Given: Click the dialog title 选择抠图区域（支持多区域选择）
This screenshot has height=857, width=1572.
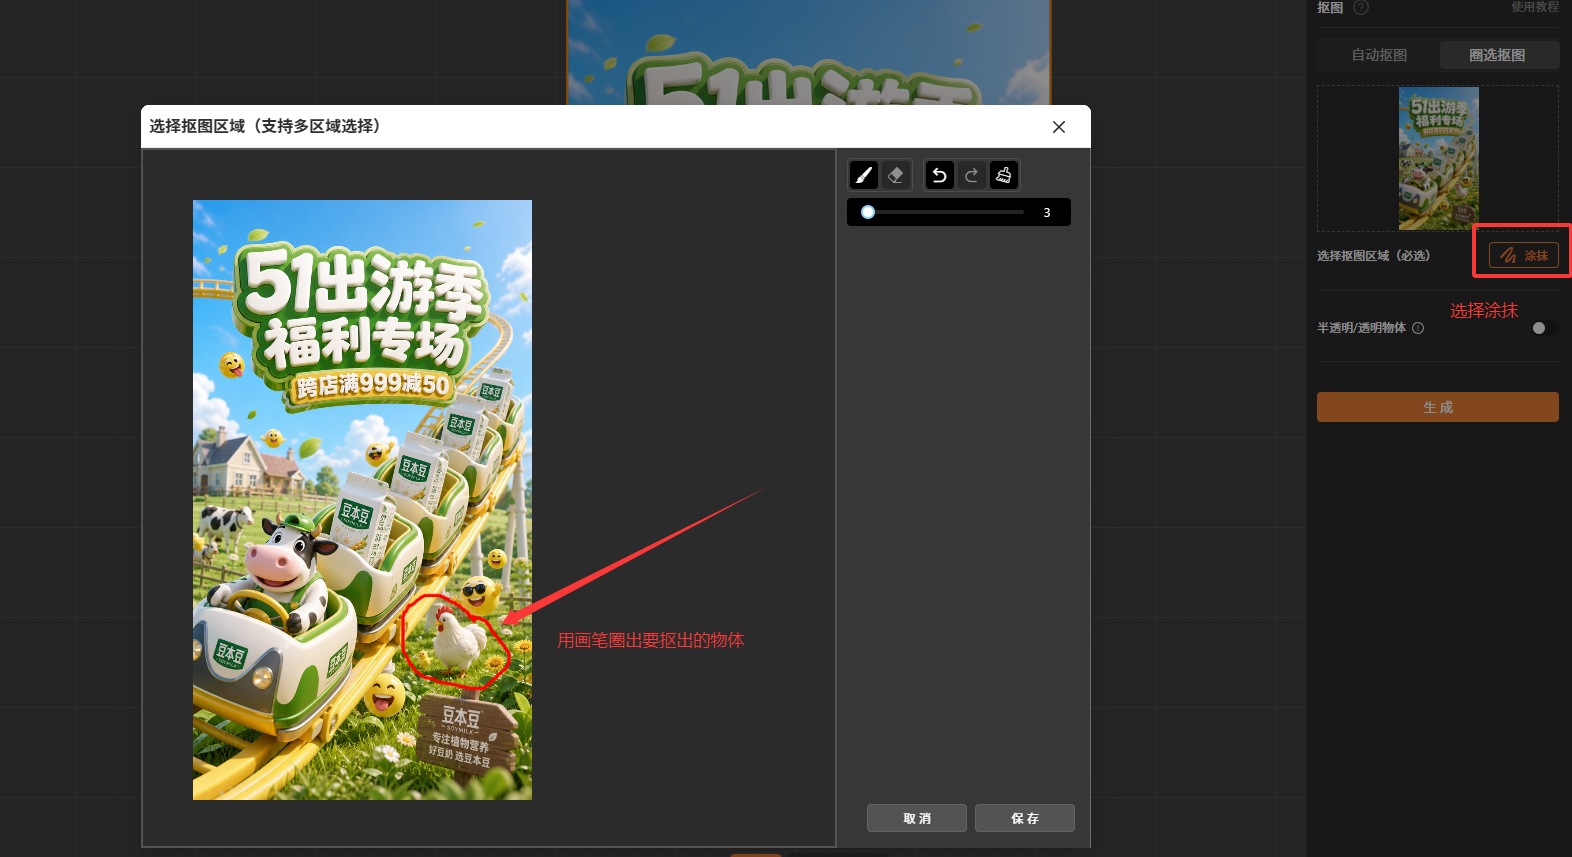Looking at the screenshot, I should (x=265, y=126).
